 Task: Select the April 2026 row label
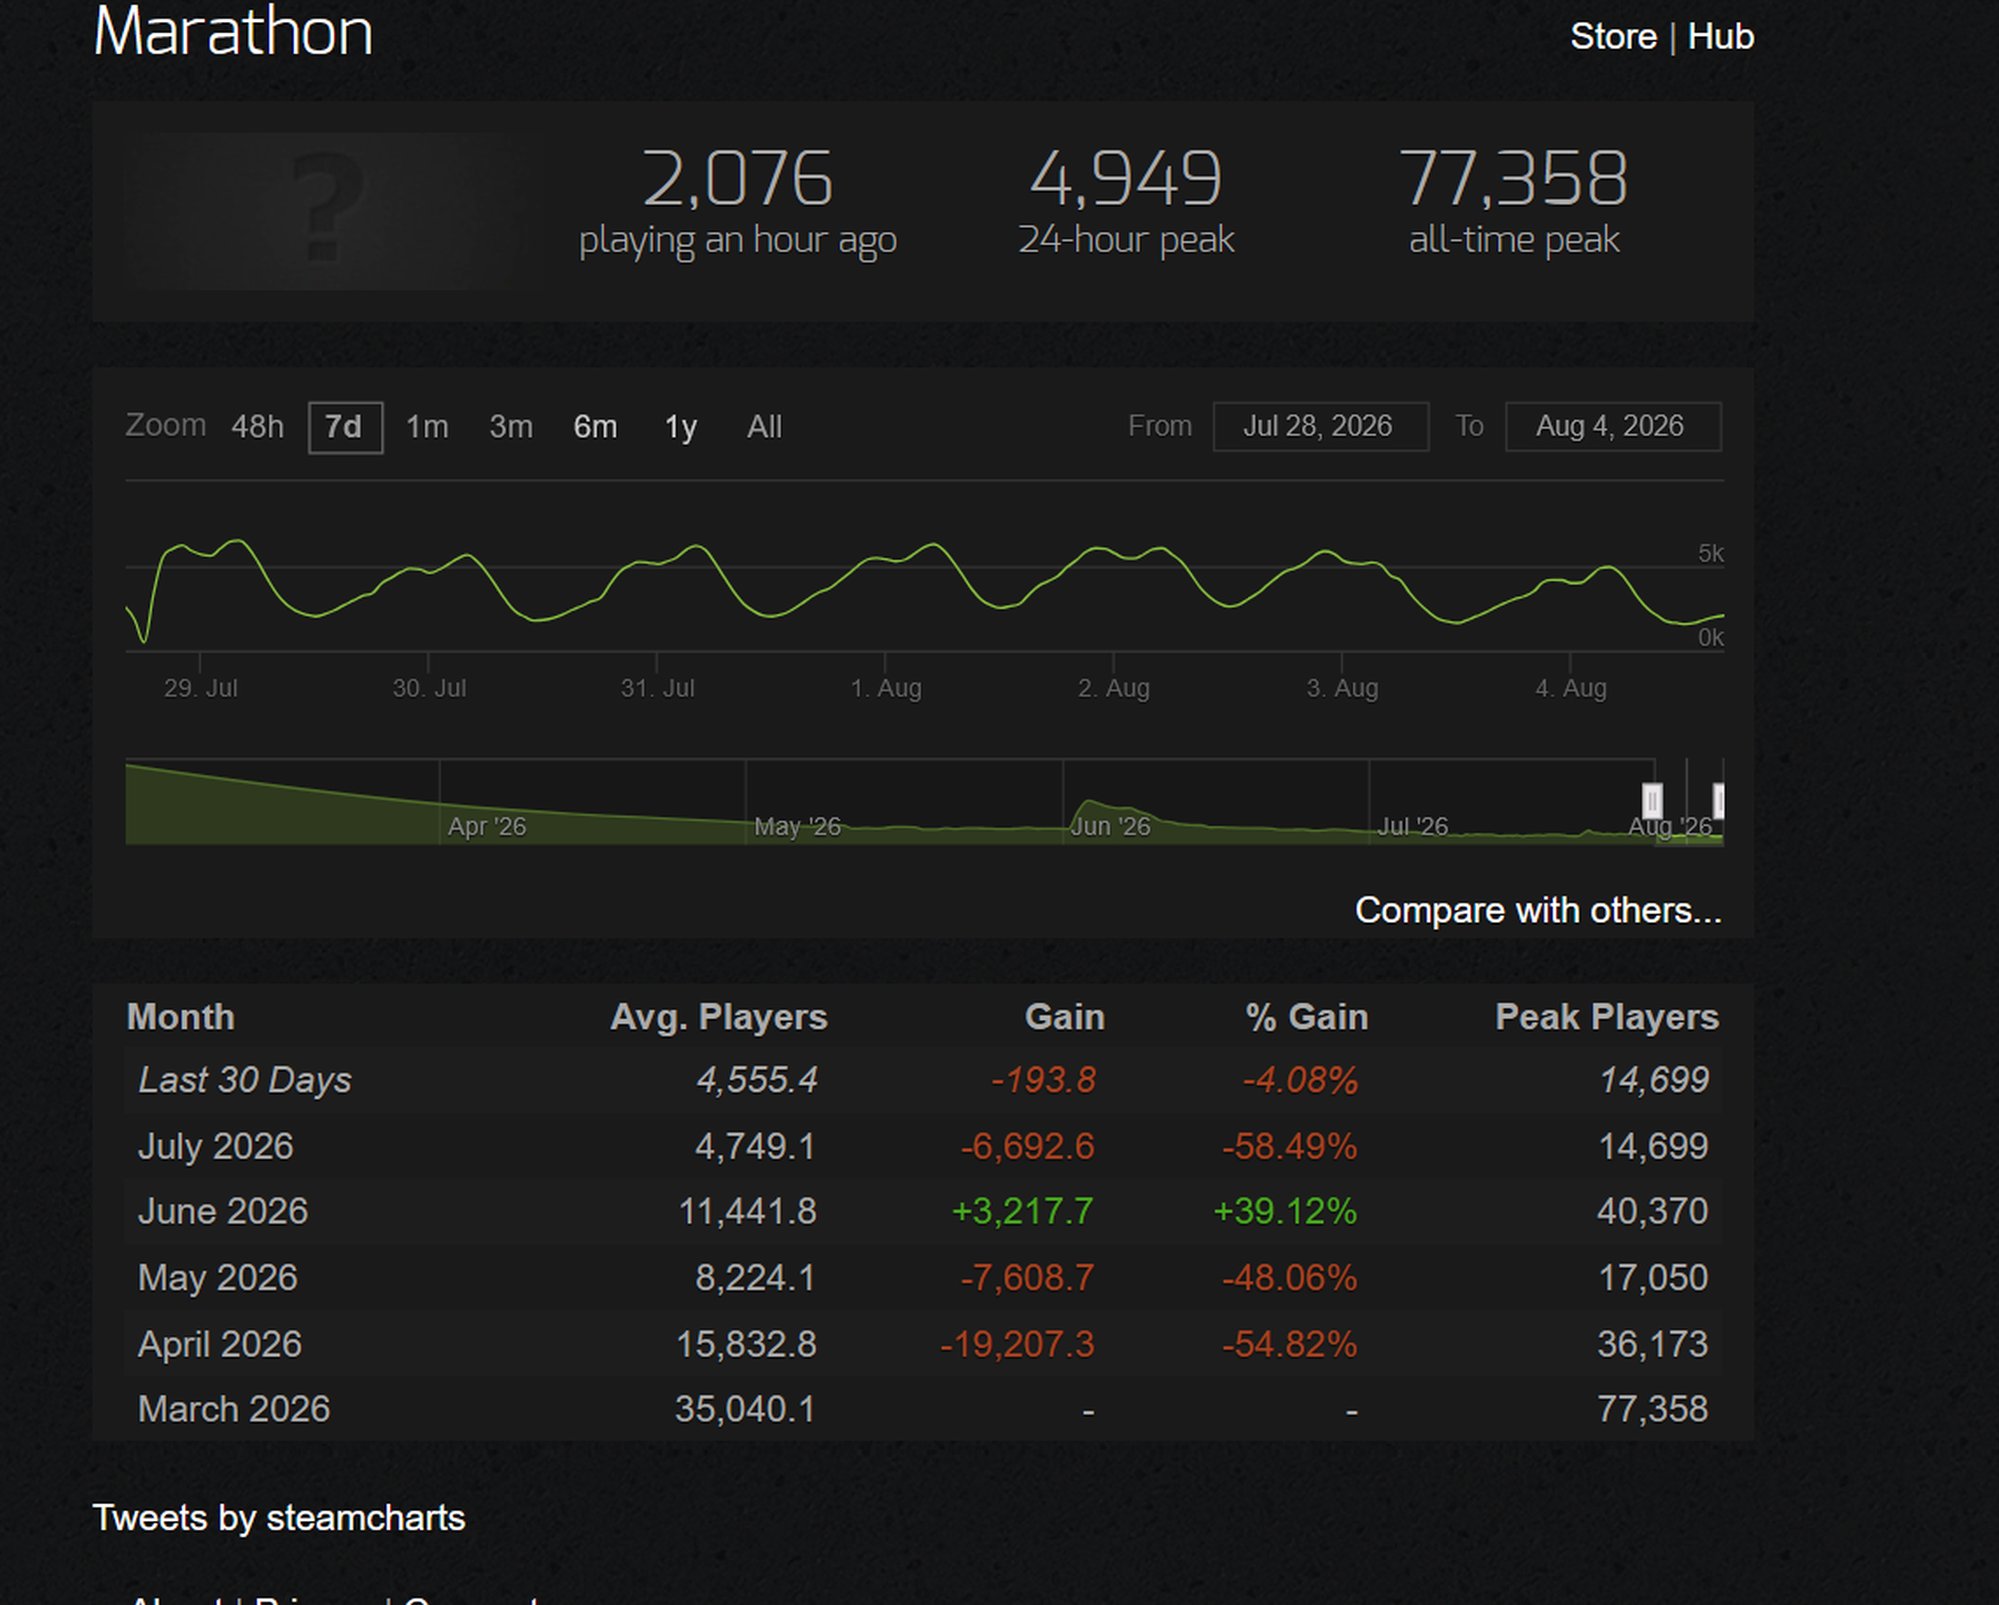point(220,1344)
